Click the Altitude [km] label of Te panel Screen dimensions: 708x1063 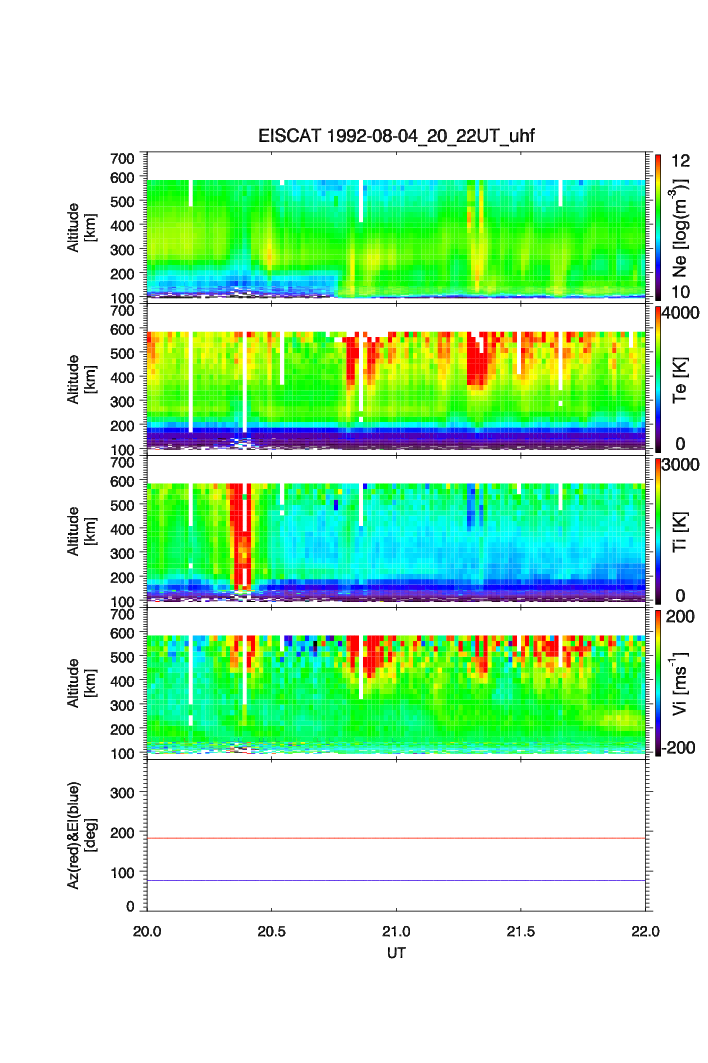point(81,380)
